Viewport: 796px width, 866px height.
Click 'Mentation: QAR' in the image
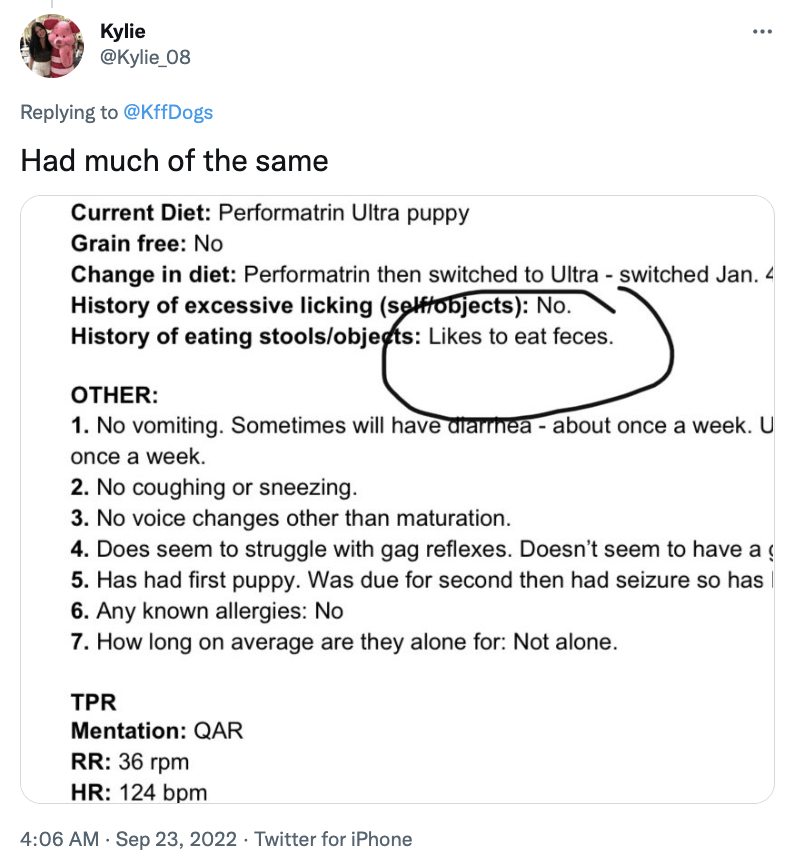tap(157, 730)
